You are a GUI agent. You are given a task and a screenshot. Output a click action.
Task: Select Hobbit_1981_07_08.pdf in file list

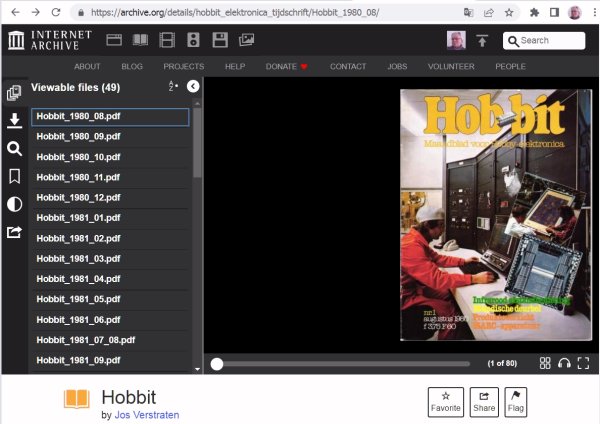tap(110, 341)
